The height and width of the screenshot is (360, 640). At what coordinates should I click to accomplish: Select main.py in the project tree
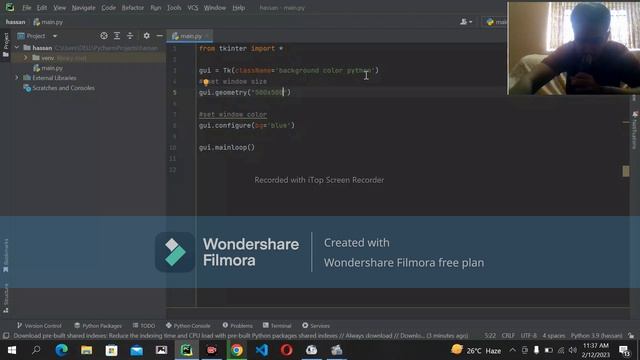[x=52, y=68]
